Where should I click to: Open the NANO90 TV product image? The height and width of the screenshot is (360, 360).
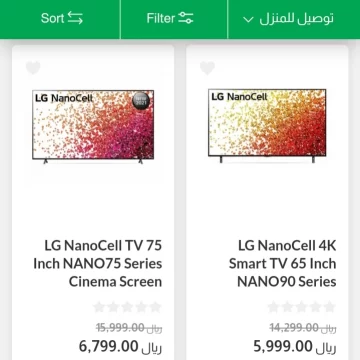(267, 126)
